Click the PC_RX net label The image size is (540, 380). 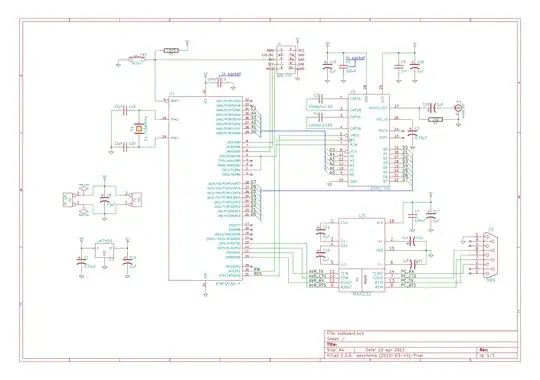click(407, 272)
